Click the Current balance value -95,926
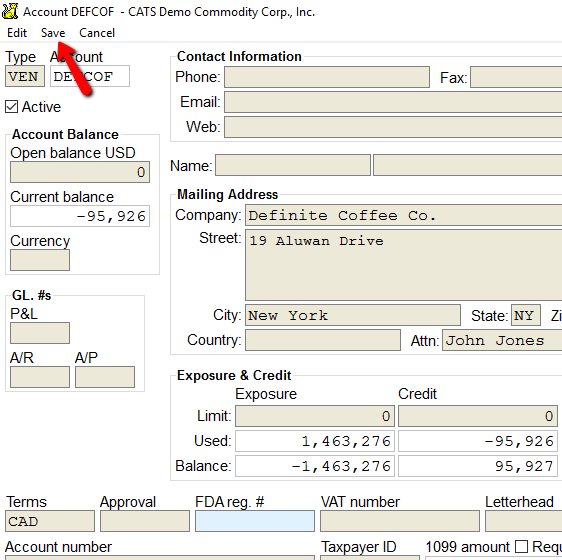The image size is (562, 560). click(80, 216)
